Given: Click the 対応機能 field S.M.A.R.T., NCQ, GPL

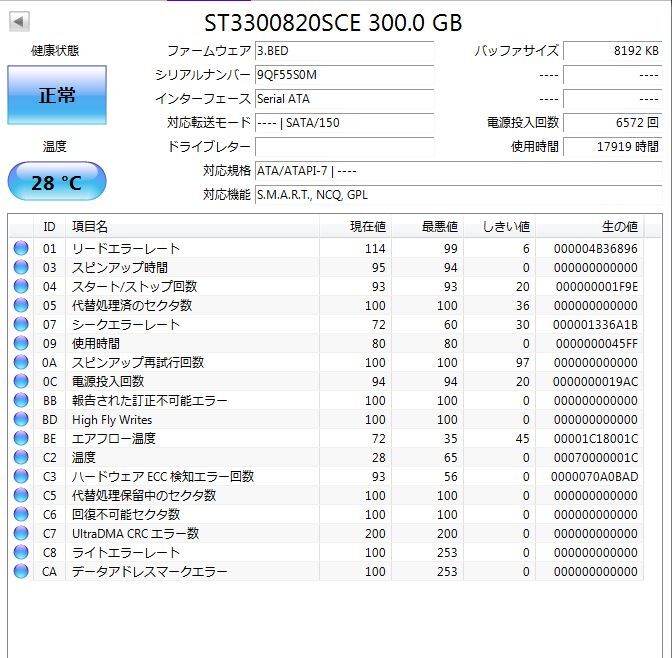Looking at the screenshot, I should point(458,195).
